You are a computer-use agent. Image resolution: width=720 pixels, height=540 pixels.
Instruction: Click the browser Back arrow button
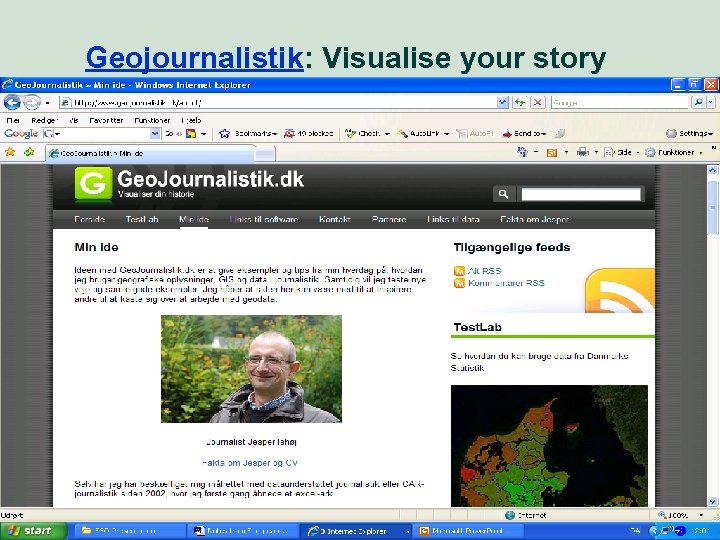point(12,102)
